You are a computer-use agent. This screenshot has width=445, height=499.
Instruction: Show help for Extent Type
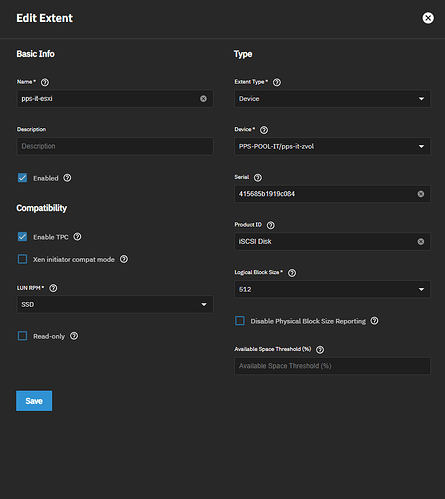click(x=277, y=82)
